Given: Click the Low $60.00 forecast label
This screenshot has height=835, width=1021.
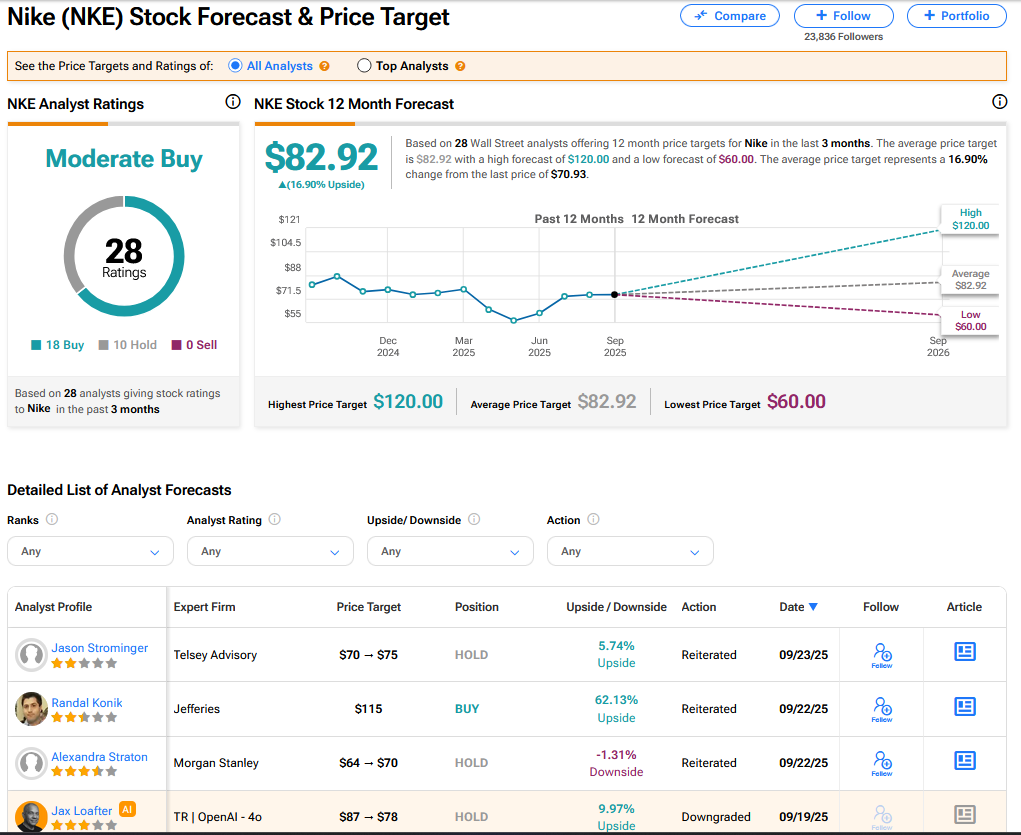Looking at the screenshot, I should click(970, 320).
